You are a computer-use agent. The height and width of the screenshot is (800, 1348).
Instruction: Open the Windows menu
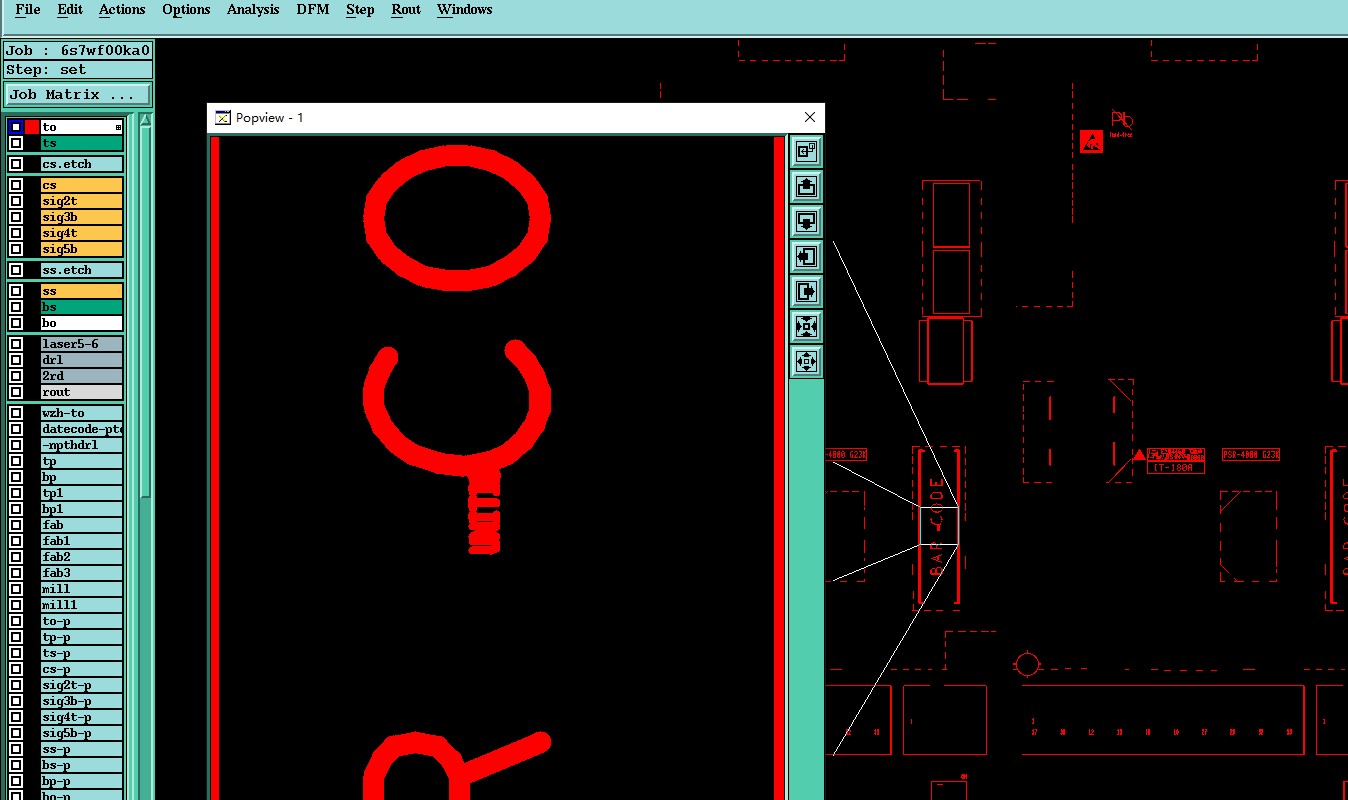464,10
